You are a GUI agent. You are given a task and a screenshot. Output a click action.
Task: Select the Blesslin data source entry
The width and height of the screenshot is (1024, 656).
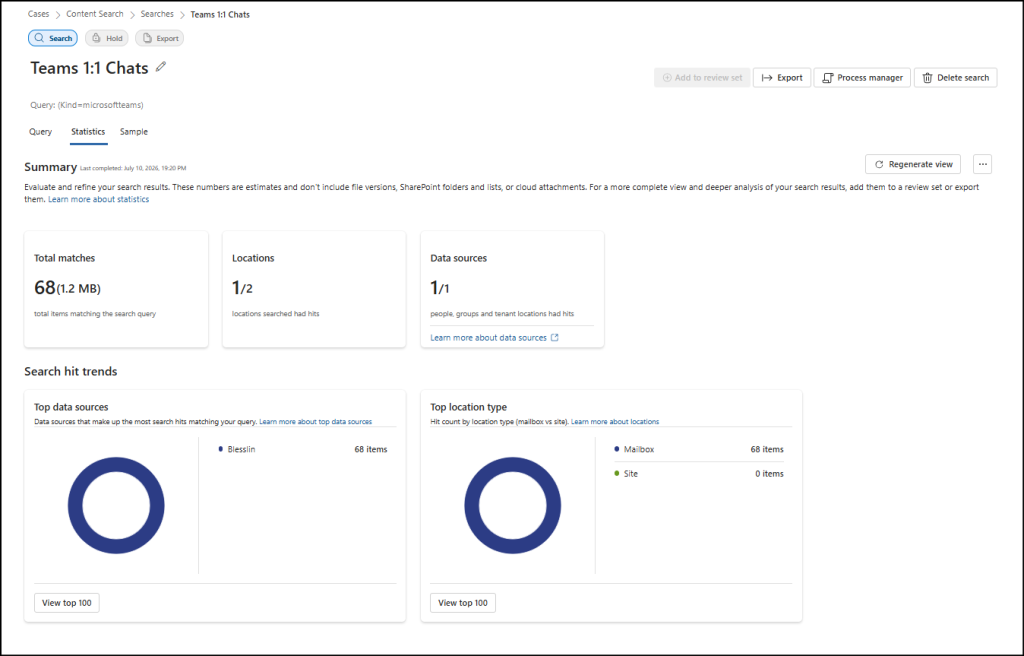[x=242, y=450]
